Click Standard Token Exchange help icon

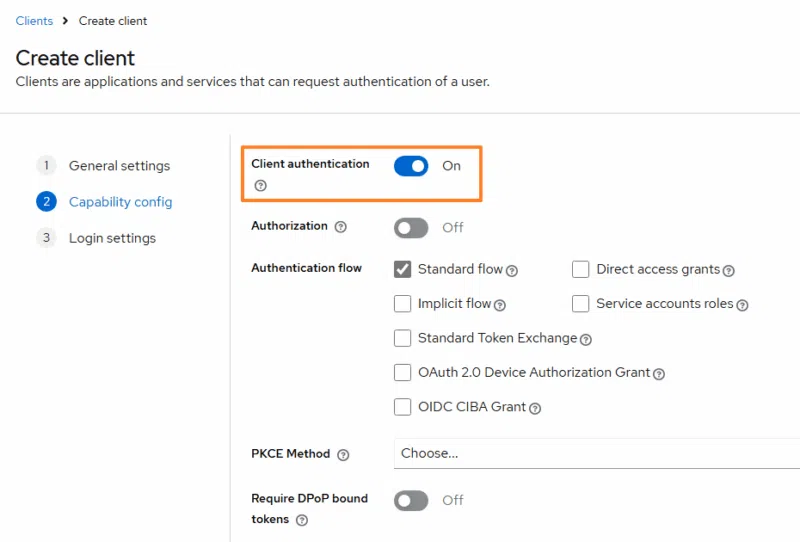[586, 340]
